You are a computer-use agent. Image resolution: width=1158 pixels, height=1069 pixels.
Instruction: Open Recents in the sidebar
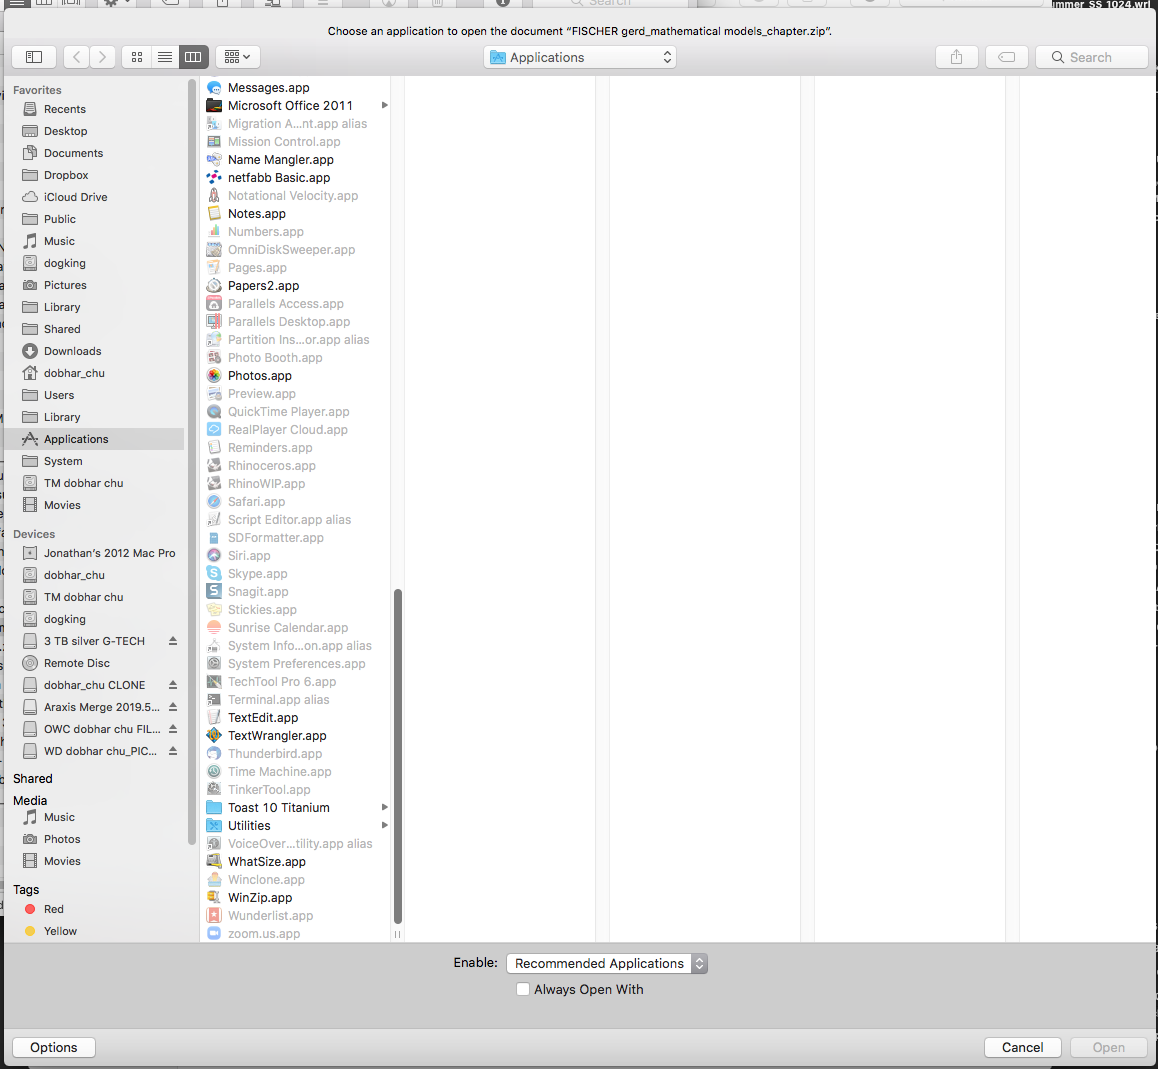[x=65, y=109]
